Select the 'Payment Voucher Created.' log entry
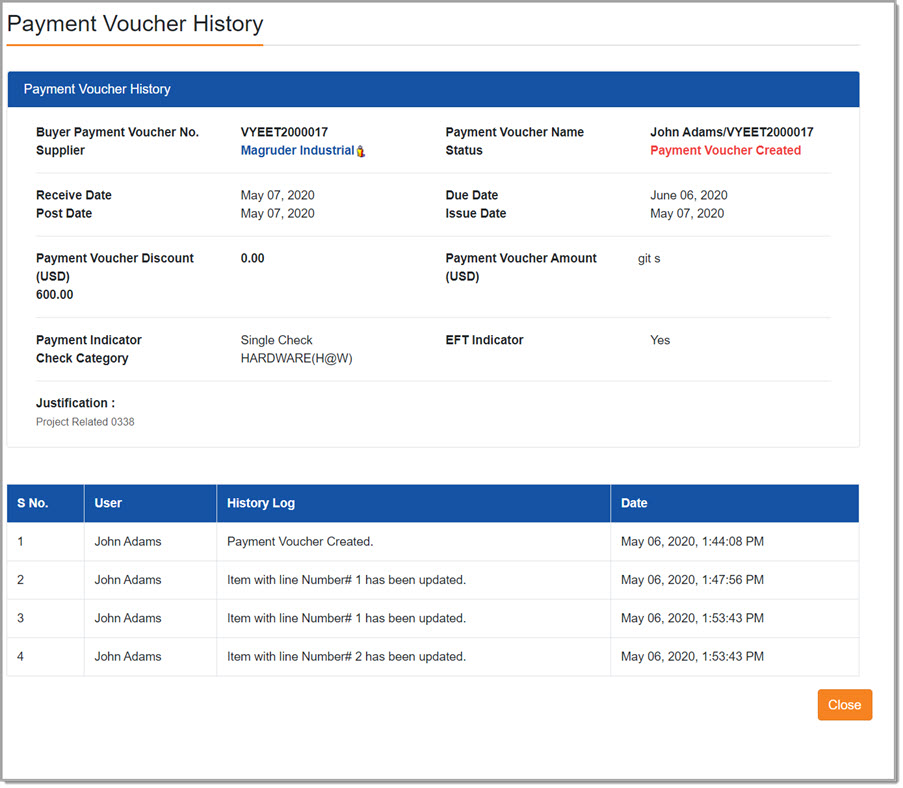This screenshot has height=788, width=903. (x=300, y=541)
